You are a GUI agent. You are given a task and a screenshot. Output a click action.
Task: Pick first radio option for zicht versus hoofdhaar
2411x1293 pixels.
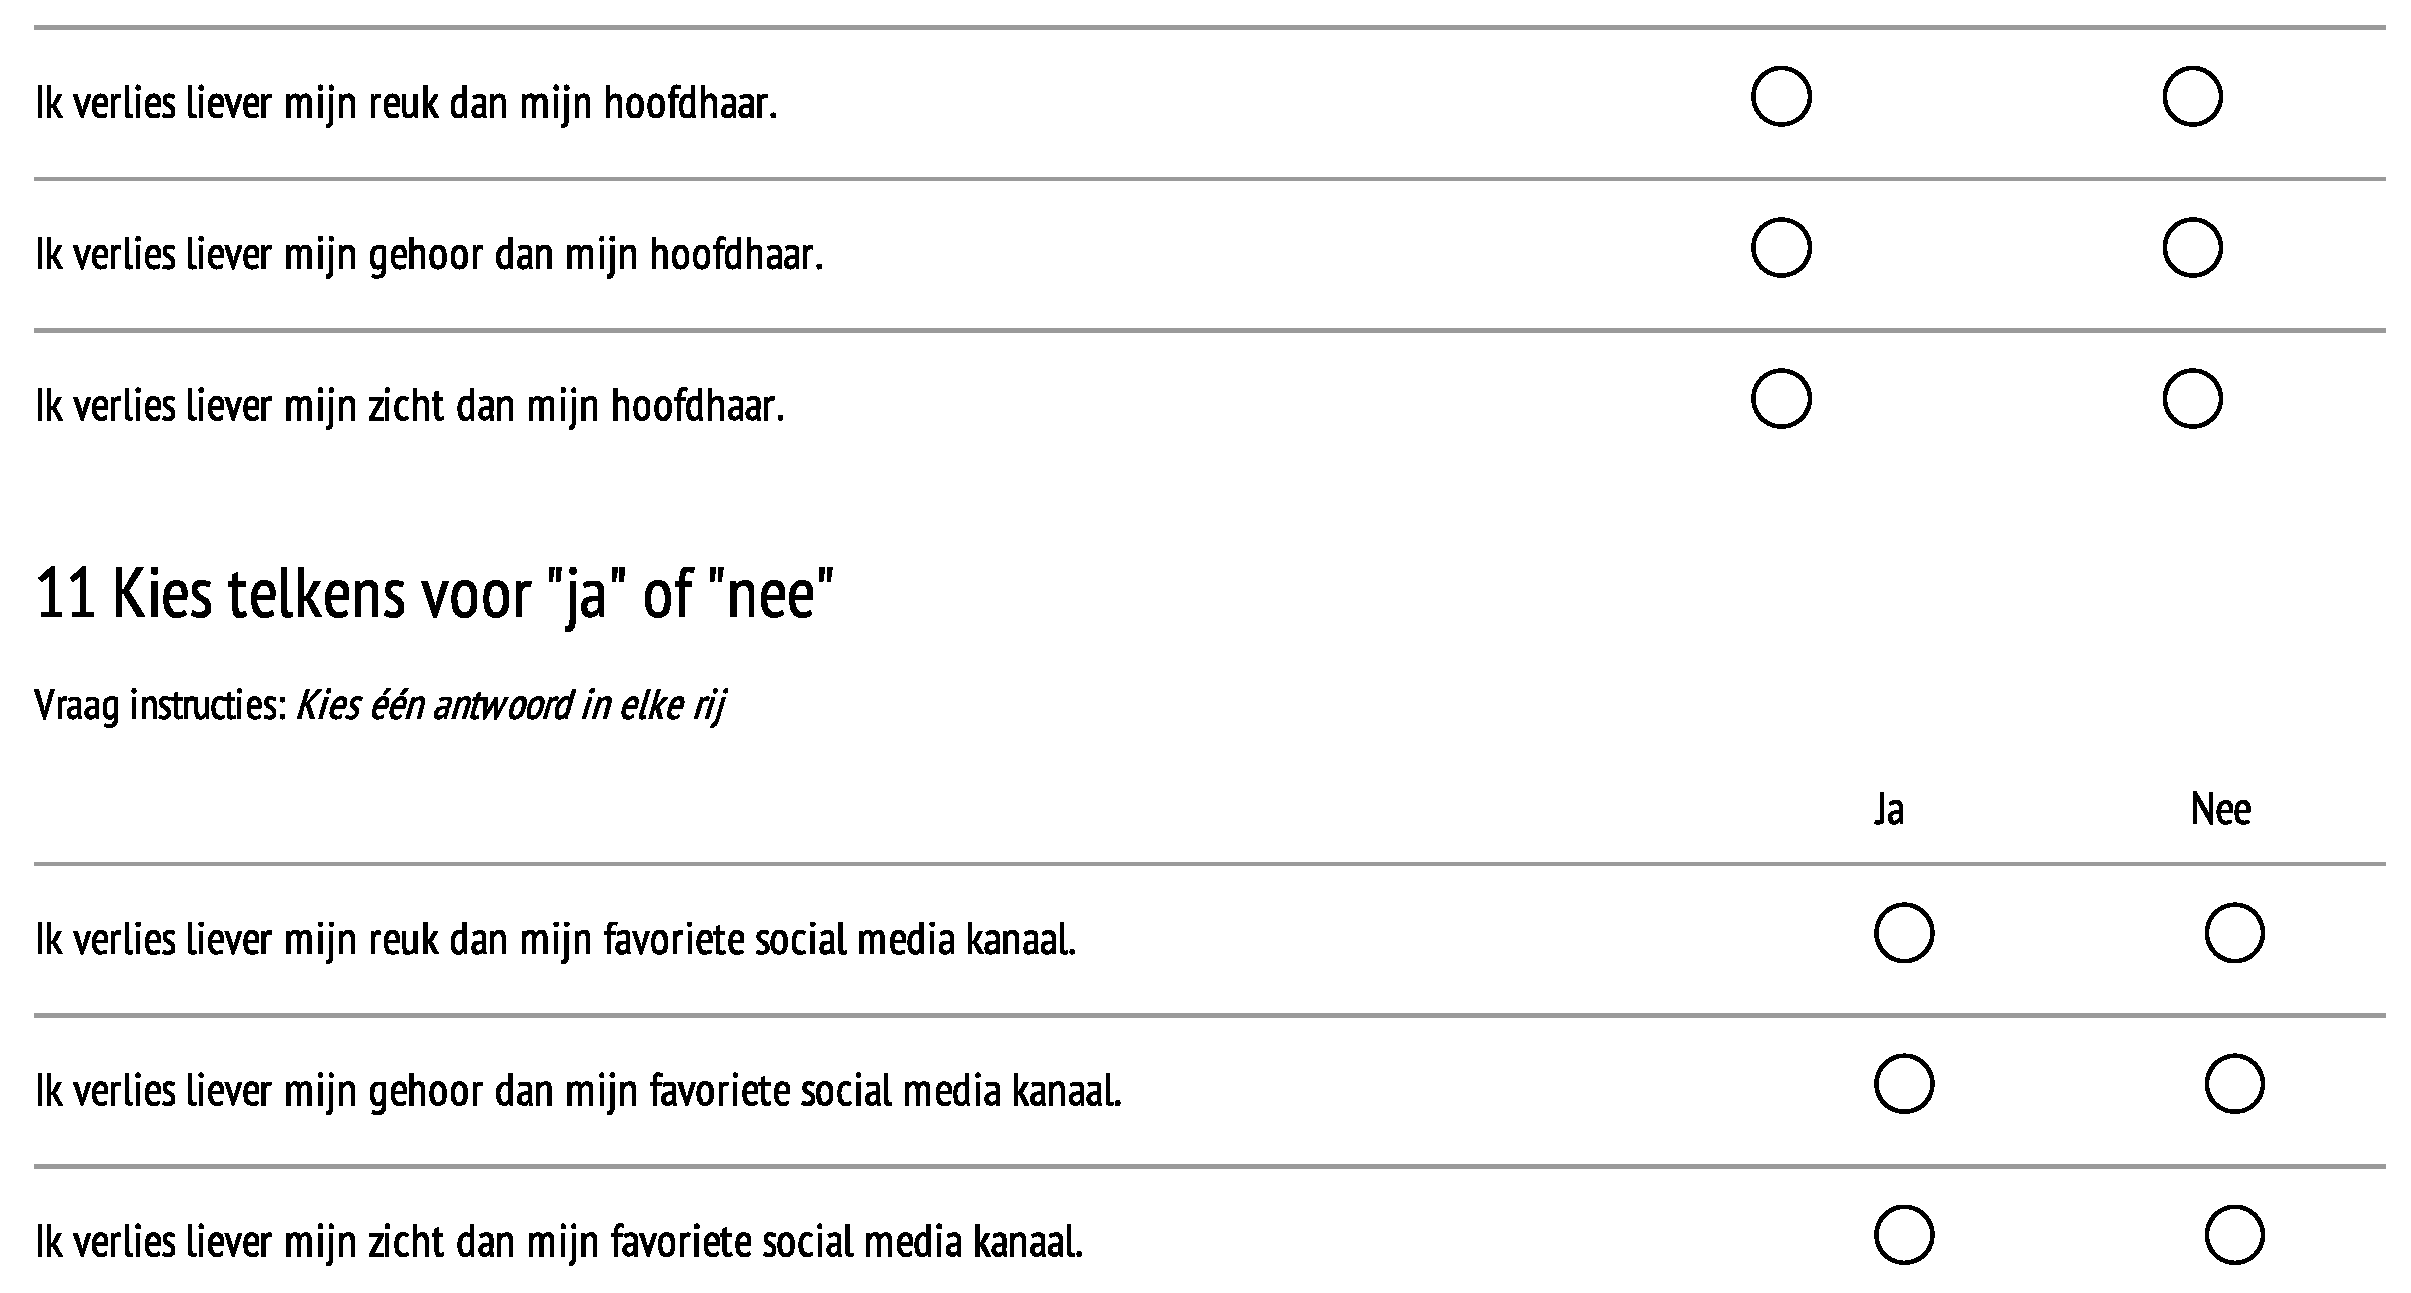click(1780, 399)
